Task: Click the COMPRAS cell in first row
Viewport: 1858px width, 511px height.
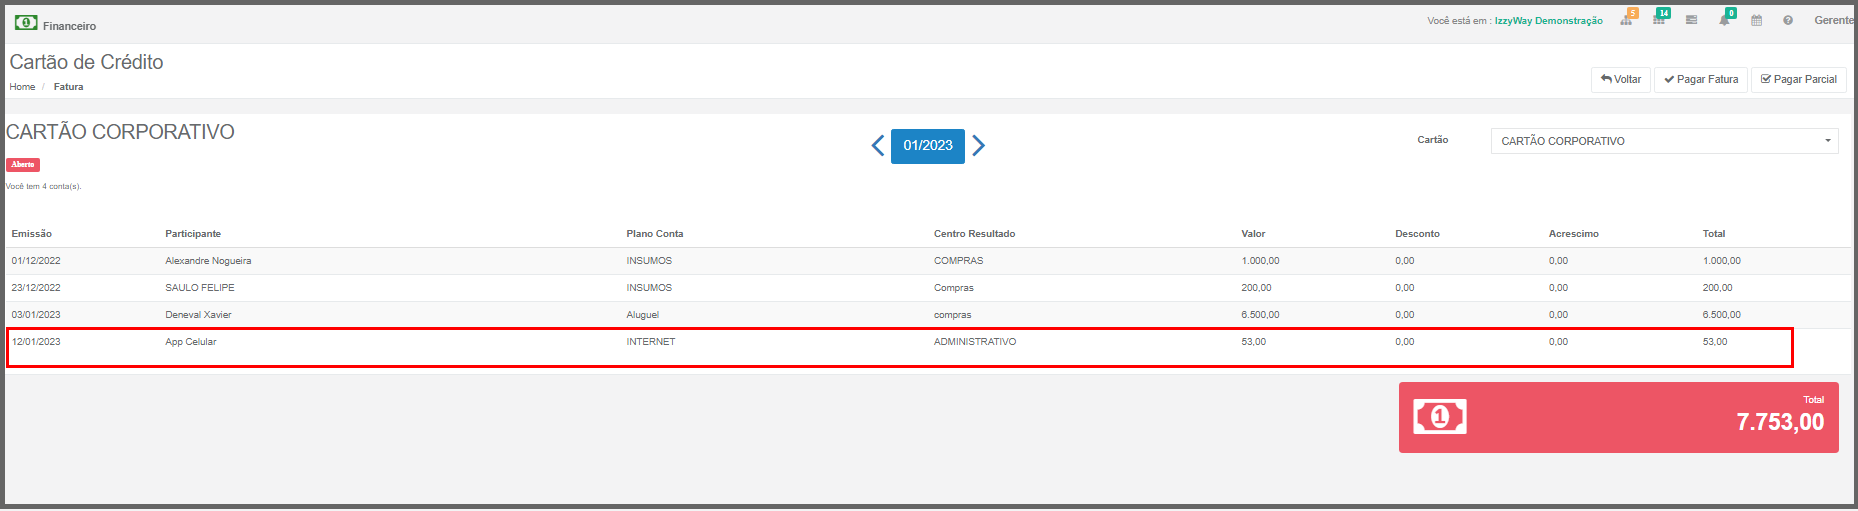Action: [x=958, y=261]
